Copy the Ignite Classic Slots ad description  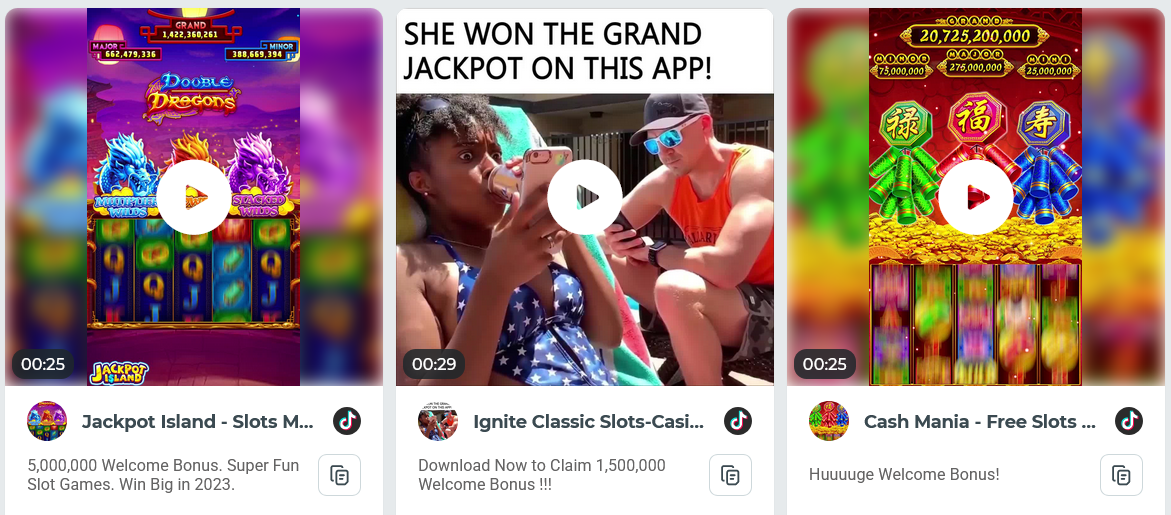tap(730, 475)
